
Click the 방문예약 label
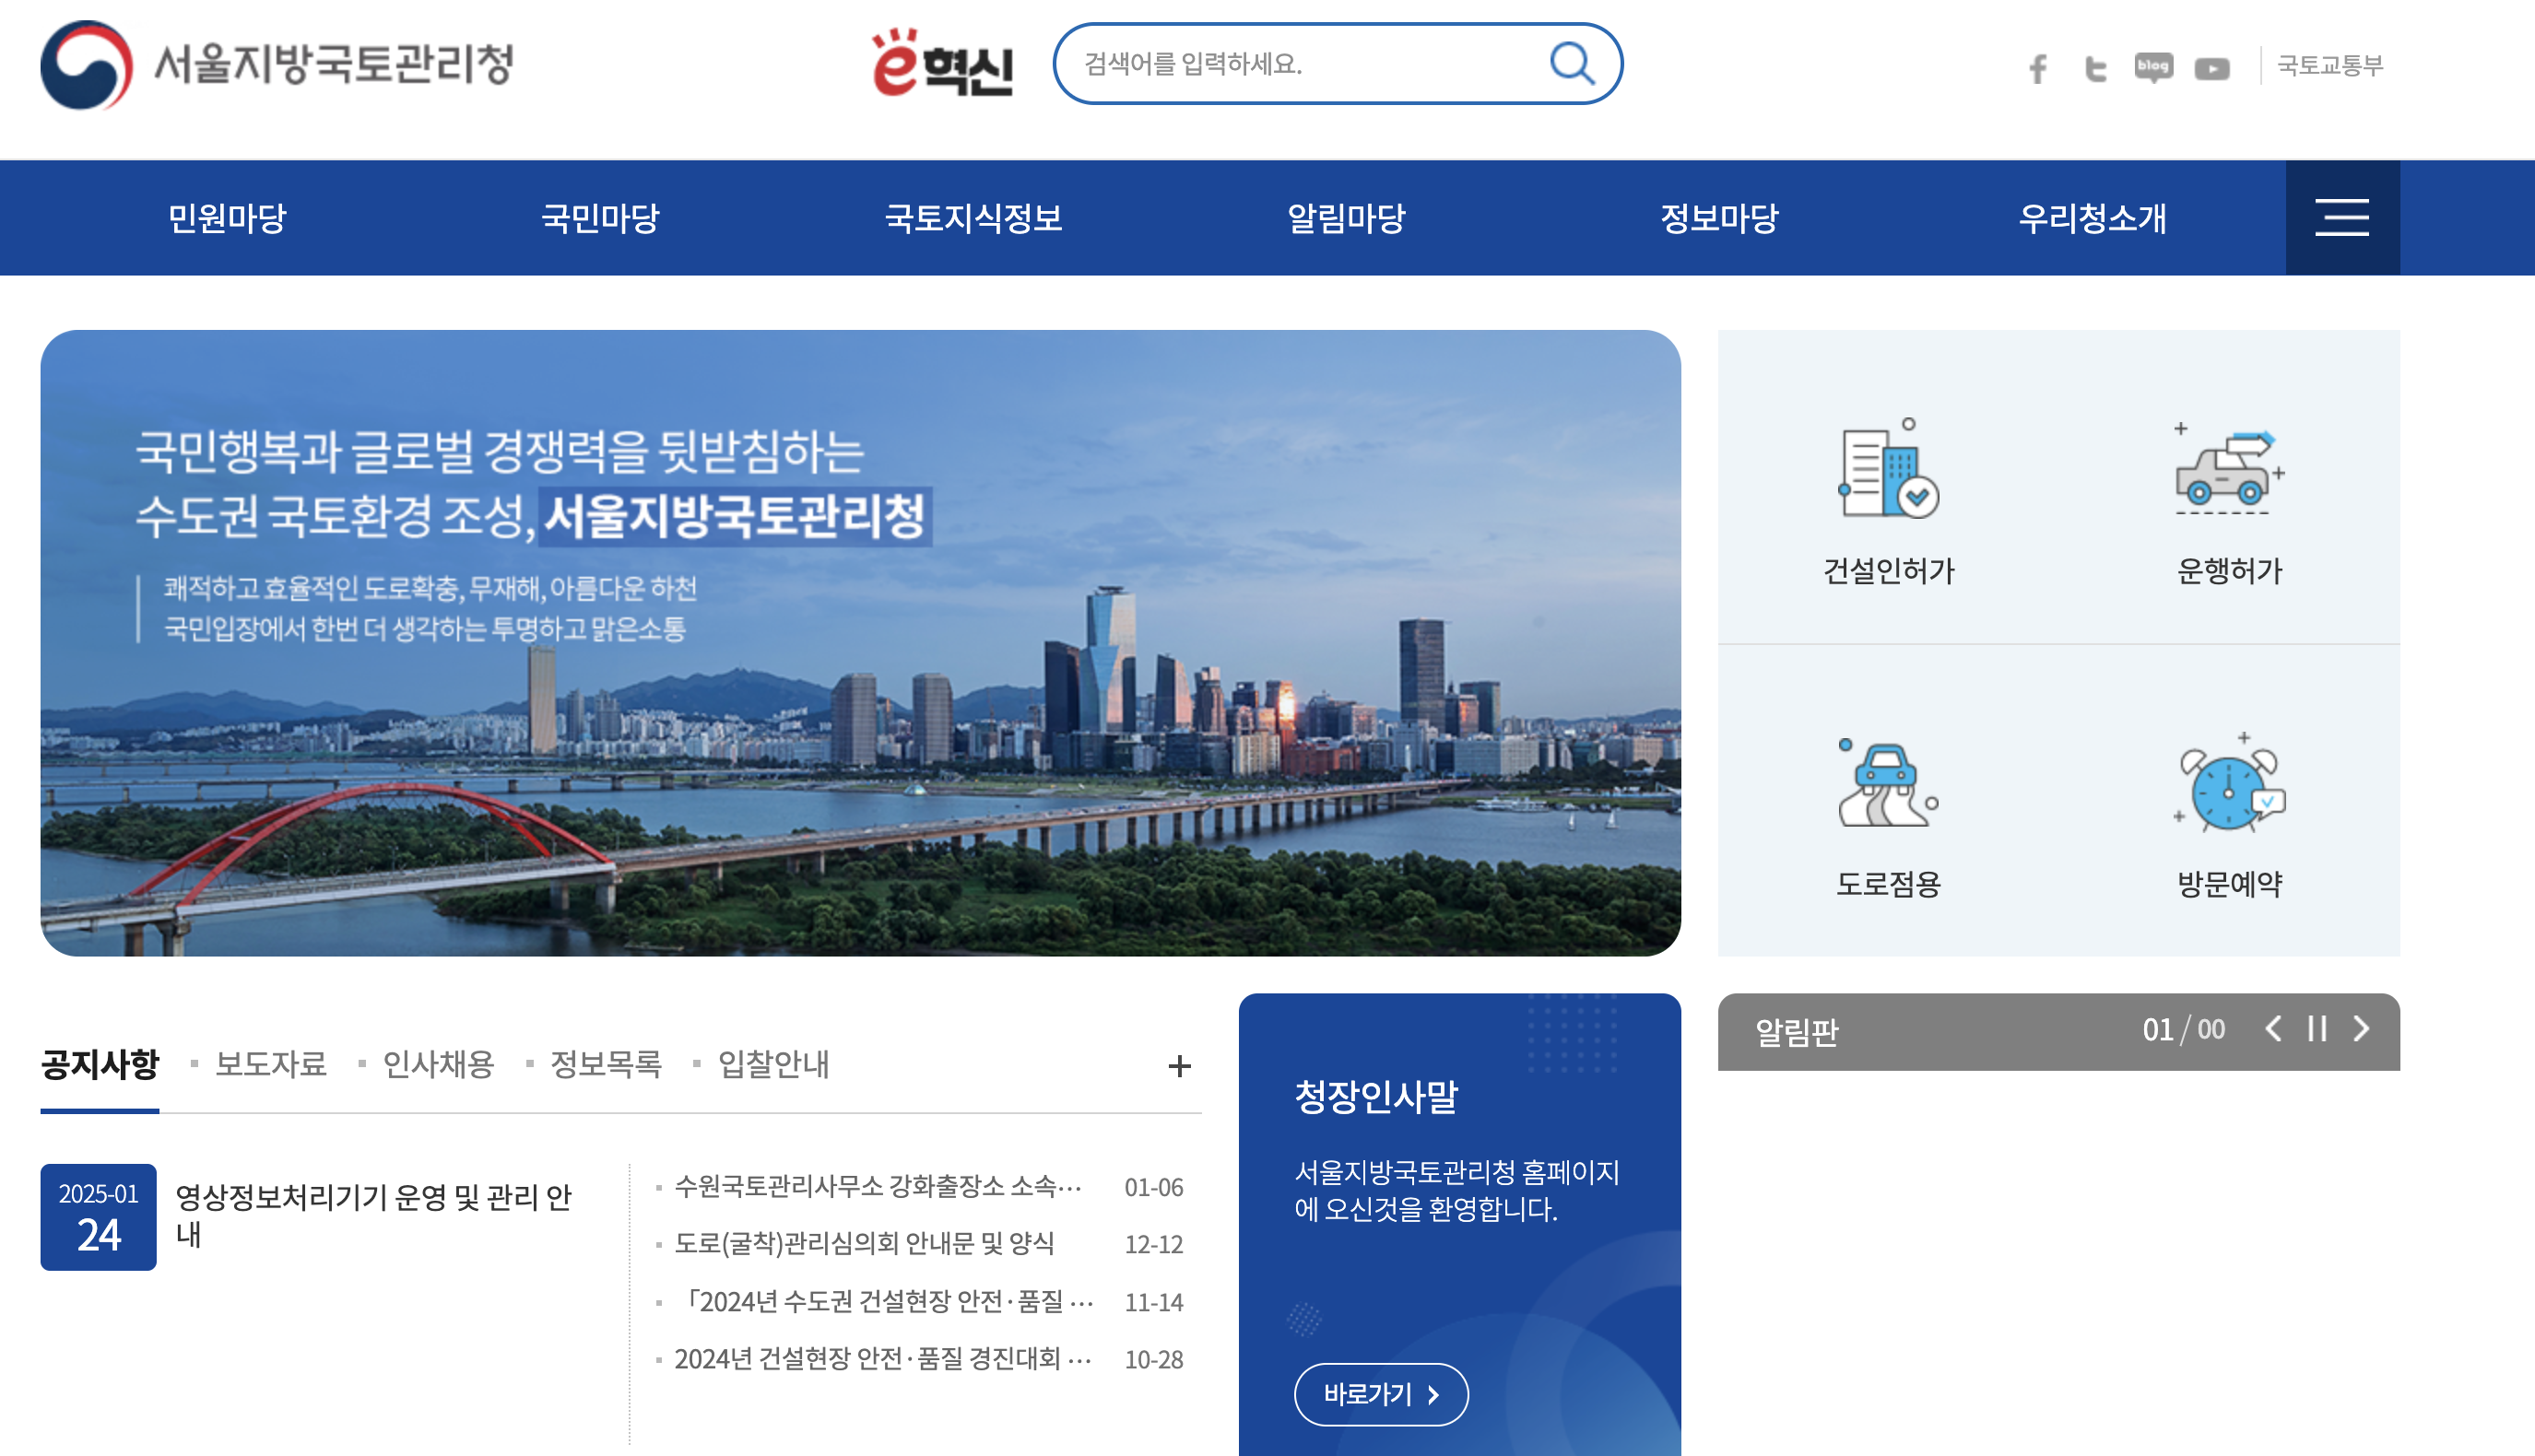pyautogui.click(x=2230, y=884)
